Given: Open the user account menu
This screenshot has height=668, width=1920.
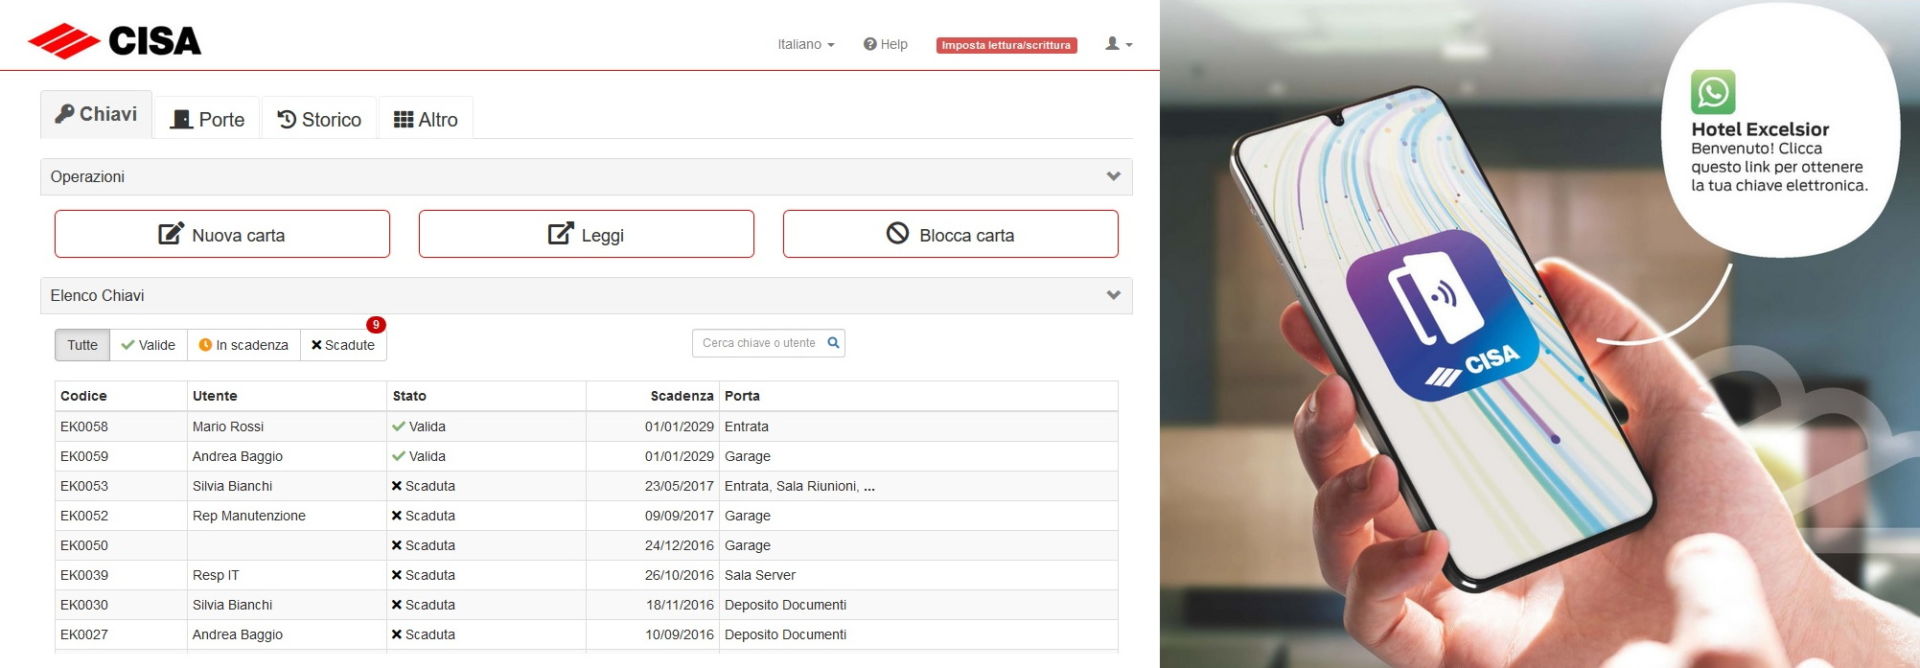Looking at the screenshot, I should (1118, 44).
